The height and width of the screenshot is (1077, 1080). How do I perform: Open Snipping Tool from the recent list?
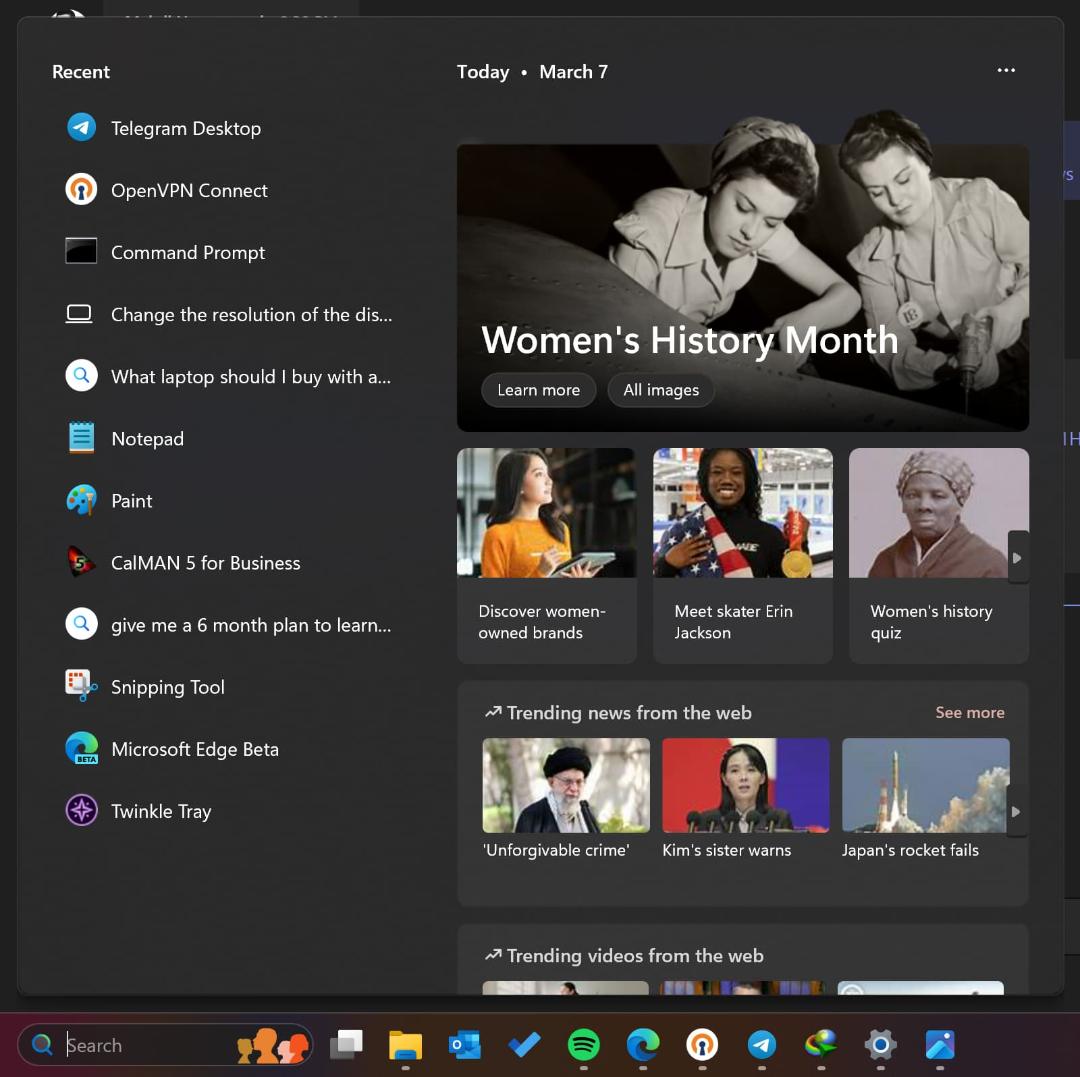[x=145, y=687]
